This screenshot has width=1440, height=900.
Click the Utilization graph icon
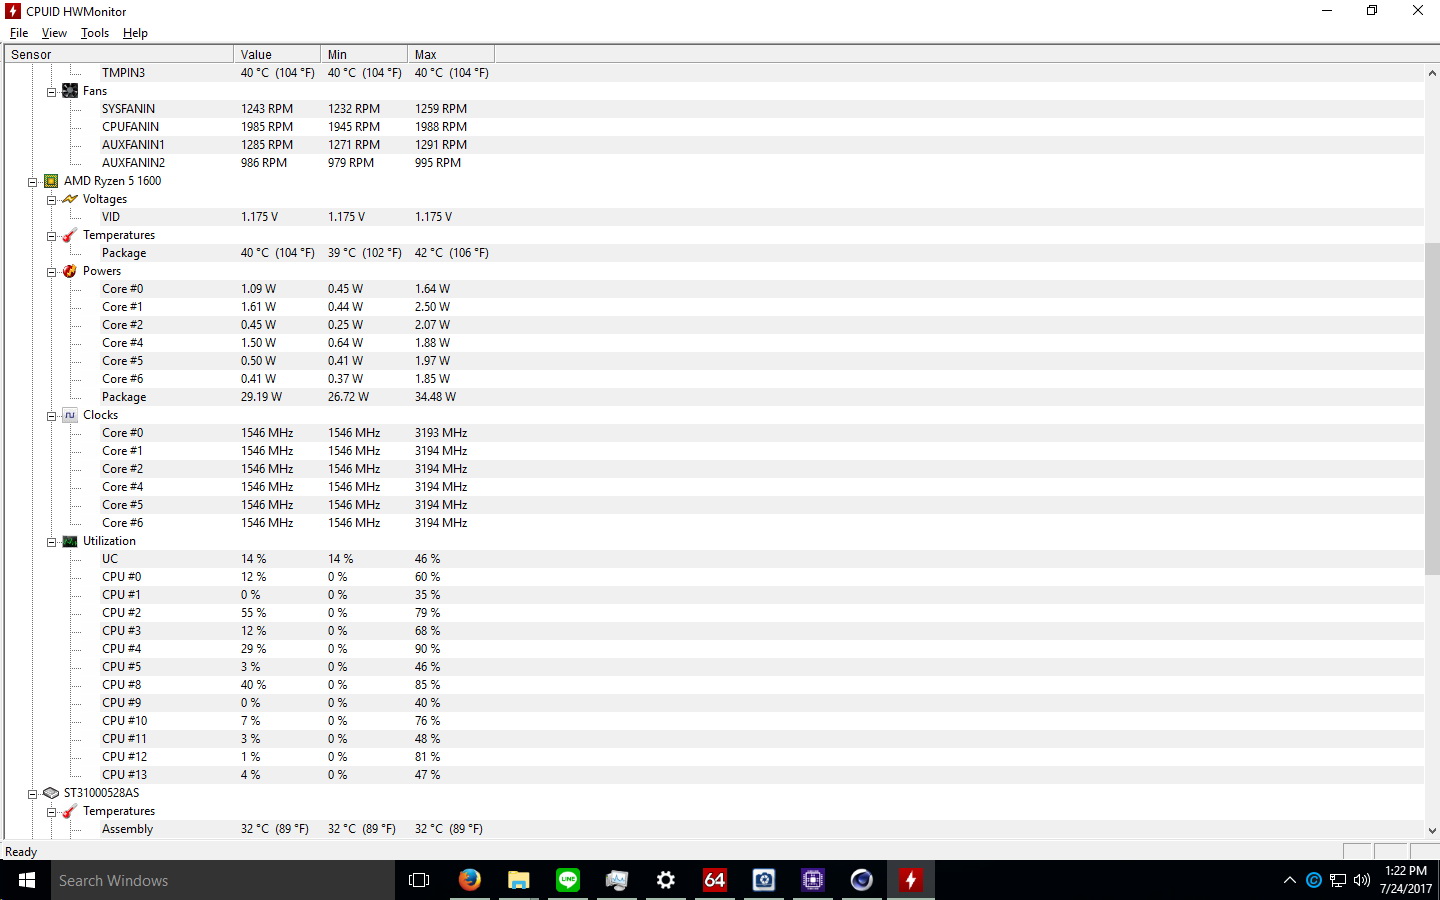(x=70, y=541)
